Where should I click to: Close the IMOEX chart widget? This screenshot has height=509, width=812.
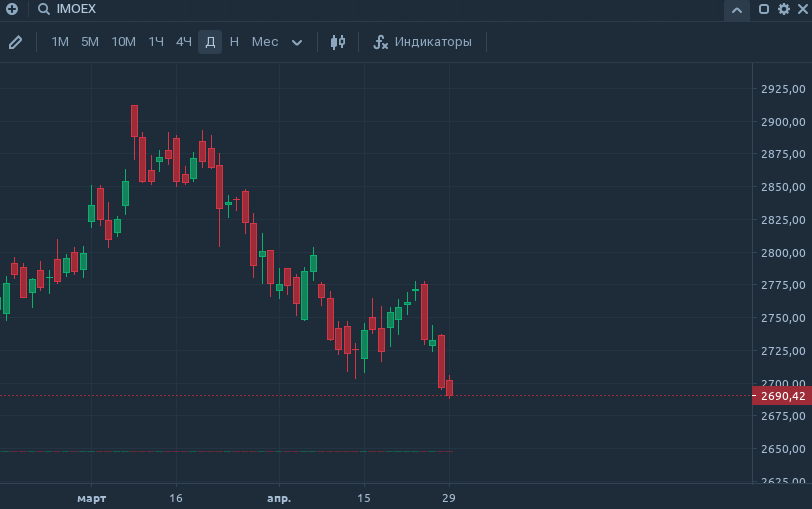click(801, 9)
